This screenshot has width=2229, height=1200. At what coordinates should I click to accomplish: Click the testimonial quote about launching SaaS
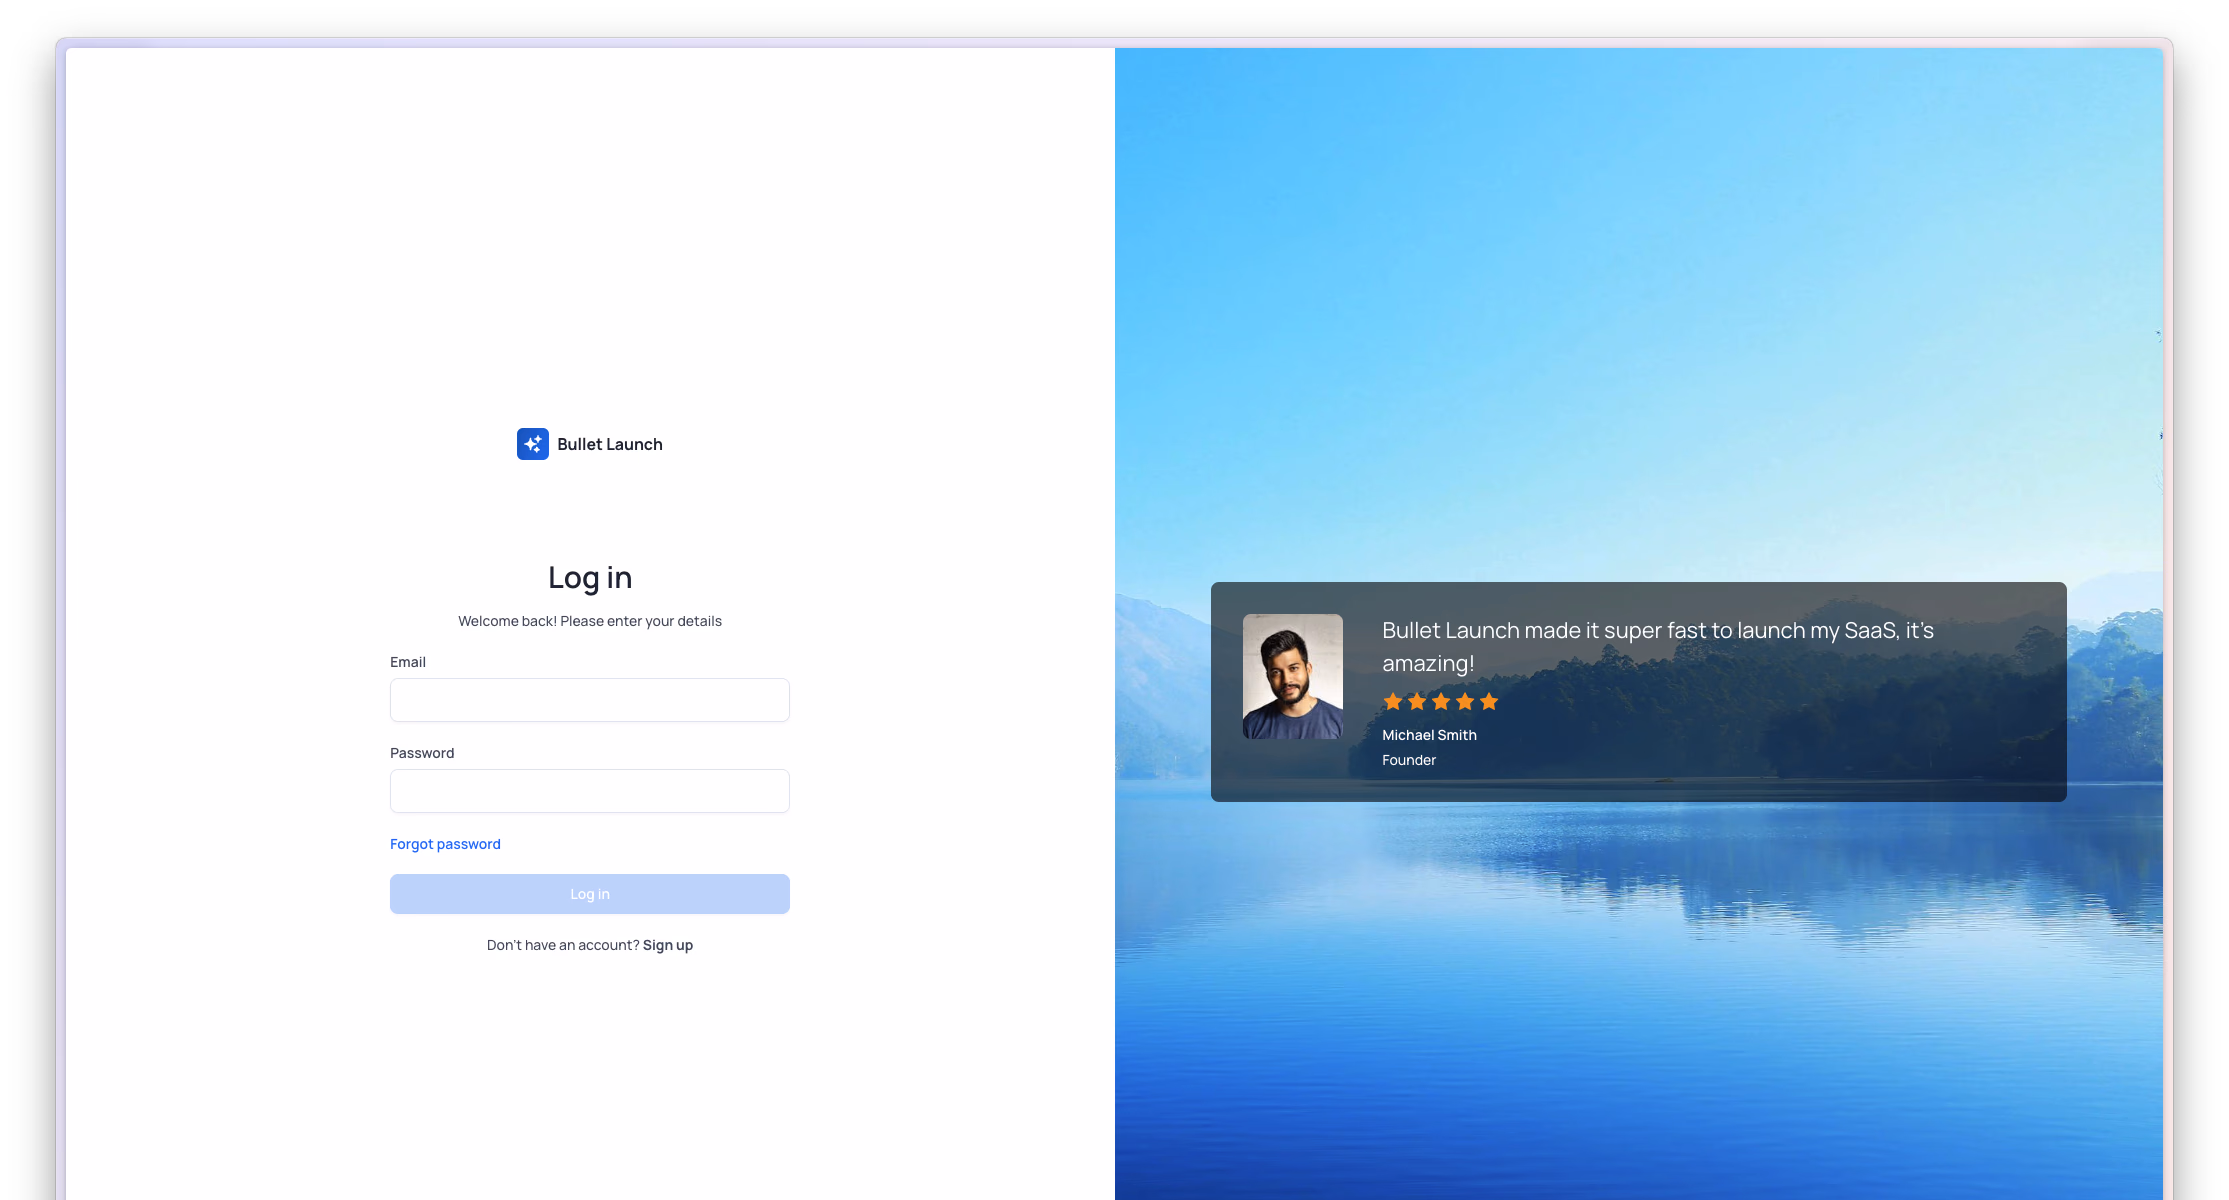[x=1656, y=646]
